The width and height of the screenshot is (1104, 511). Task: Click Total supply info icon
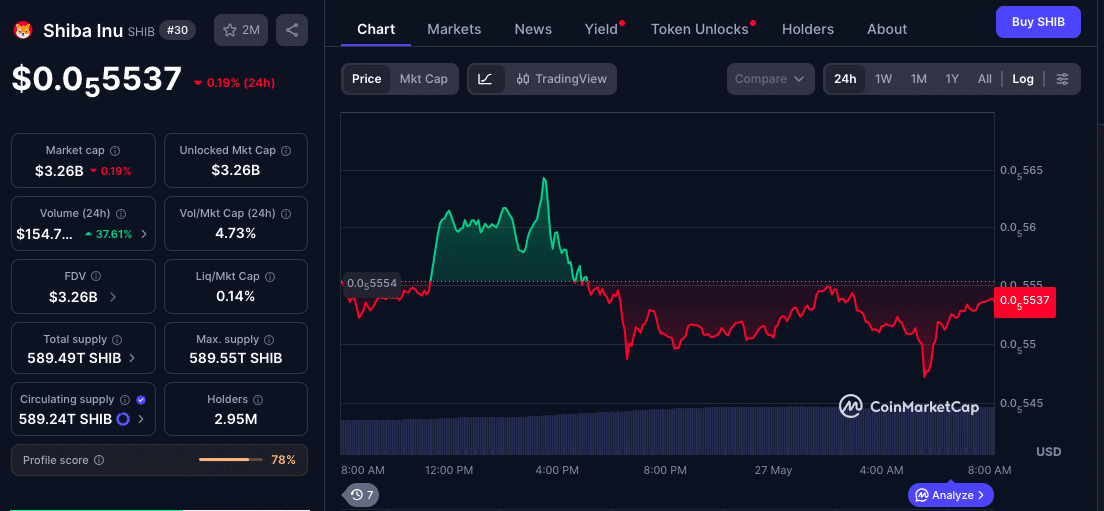118,340
